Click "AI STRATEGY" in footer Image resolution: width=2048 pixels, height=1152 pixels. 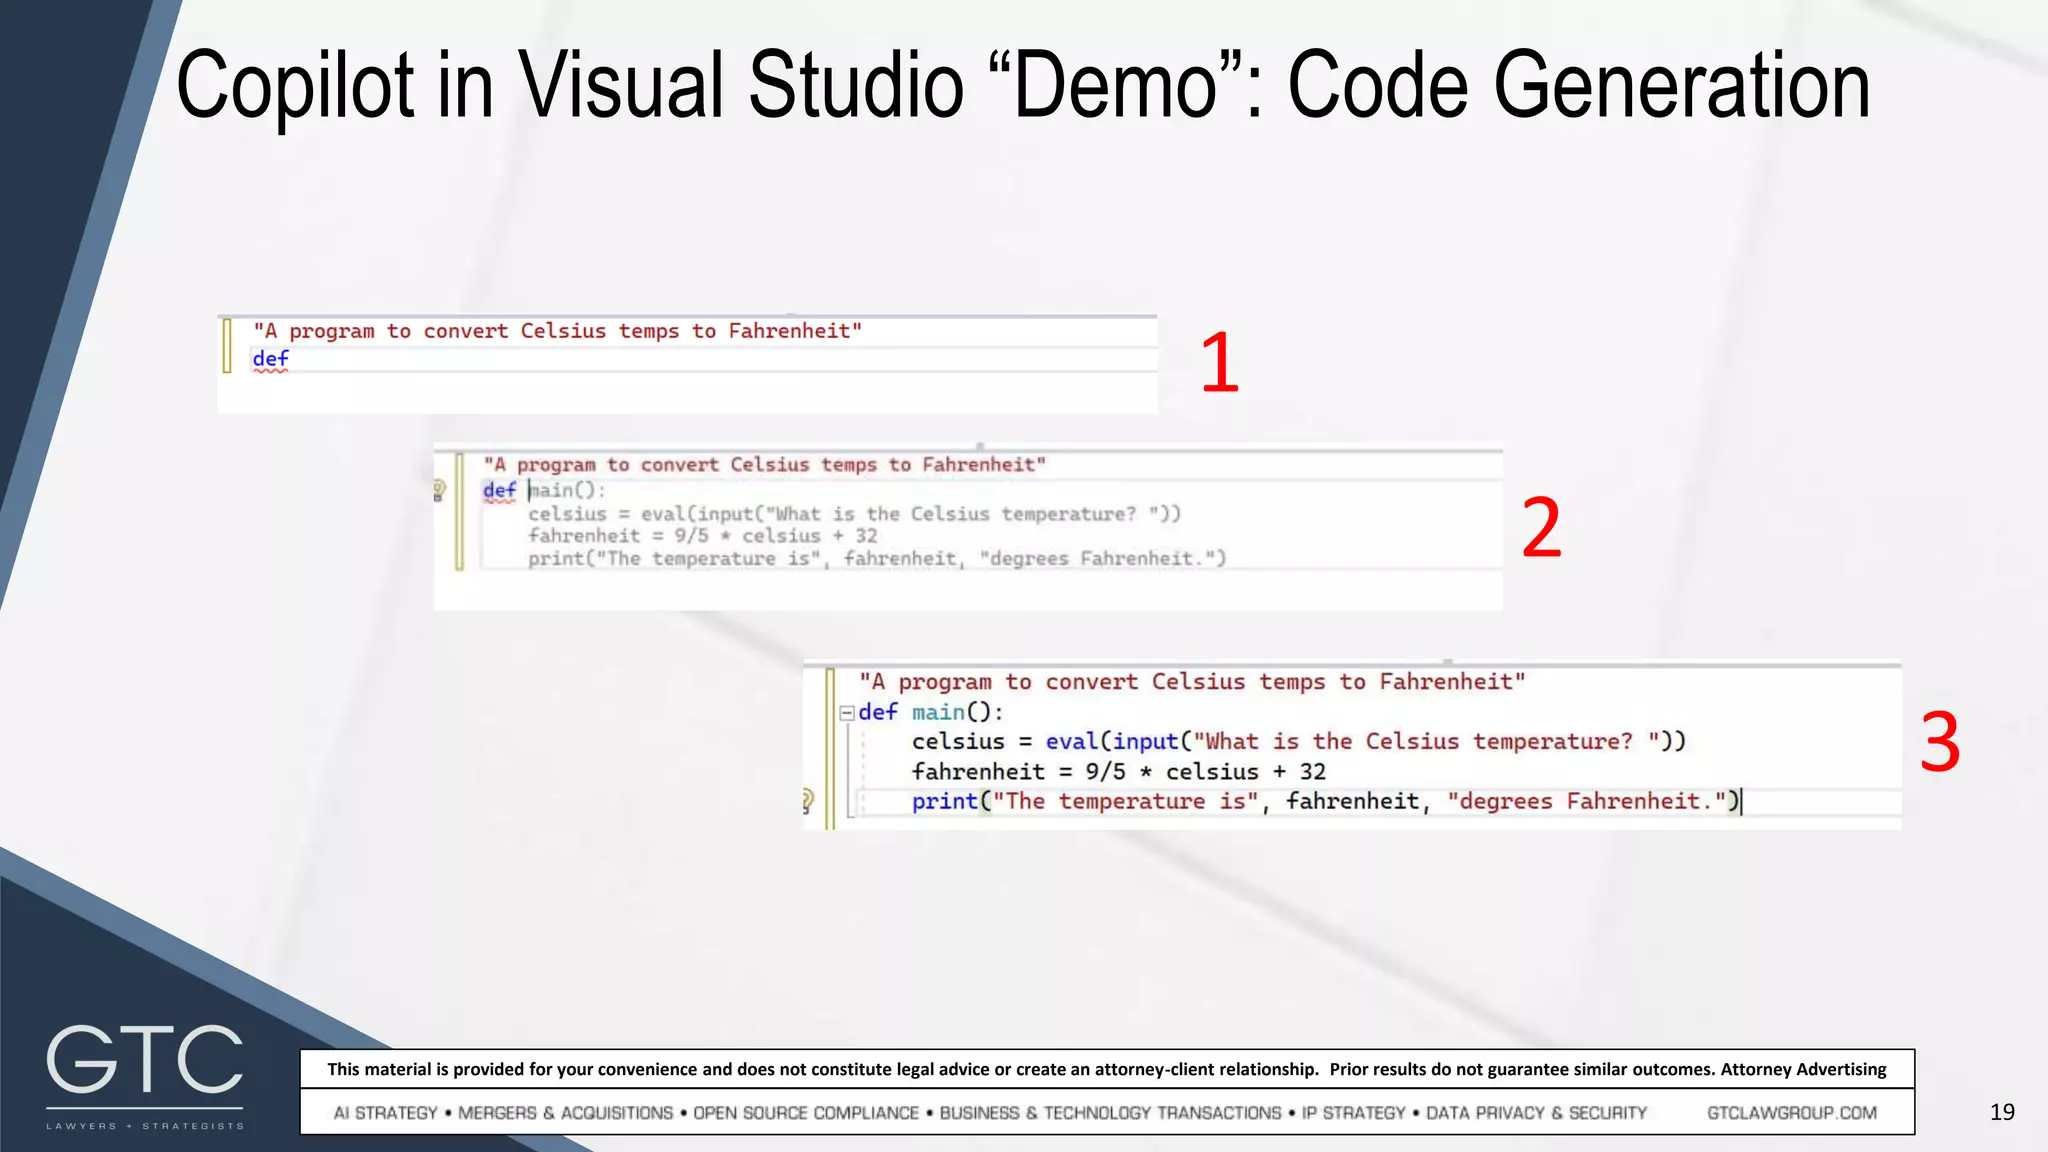click(x=386, y=1113)
